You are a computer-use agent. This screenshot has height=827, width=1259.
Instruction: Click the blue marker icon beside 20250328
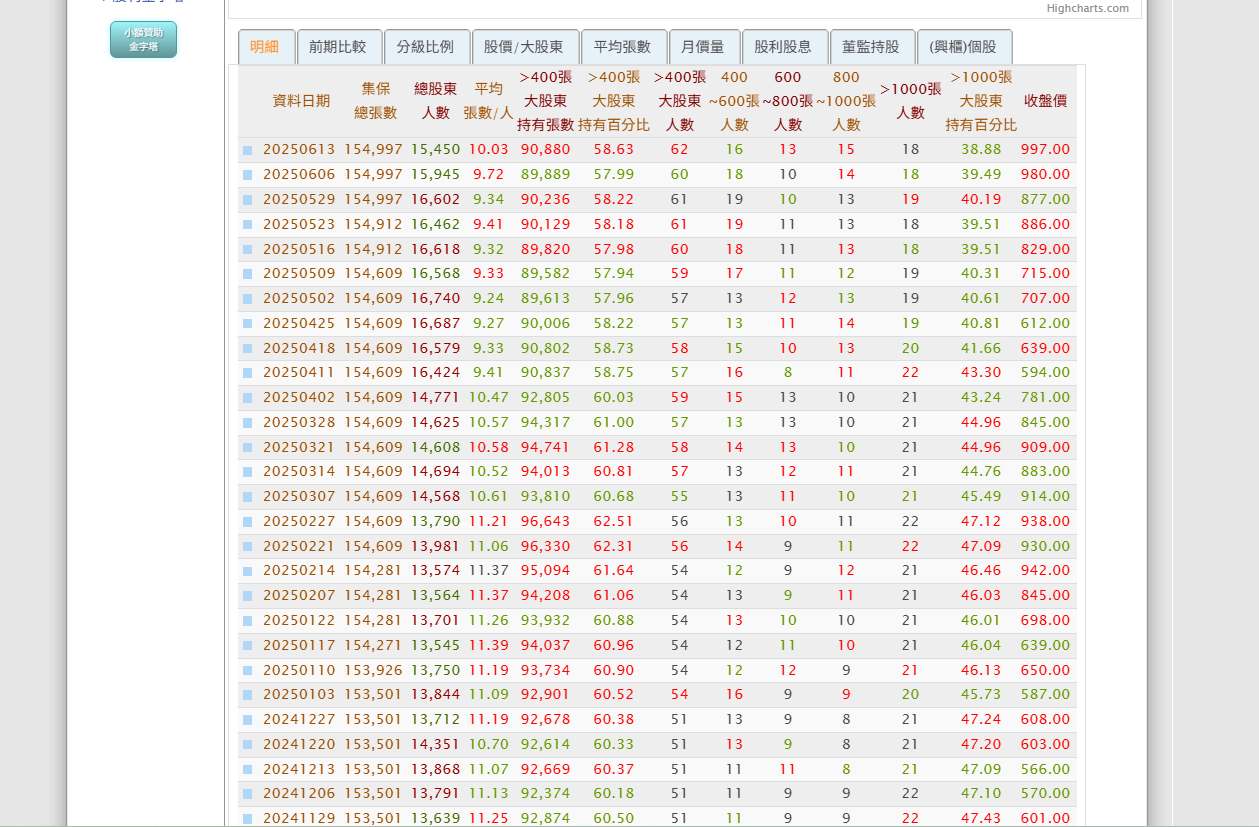247,422
